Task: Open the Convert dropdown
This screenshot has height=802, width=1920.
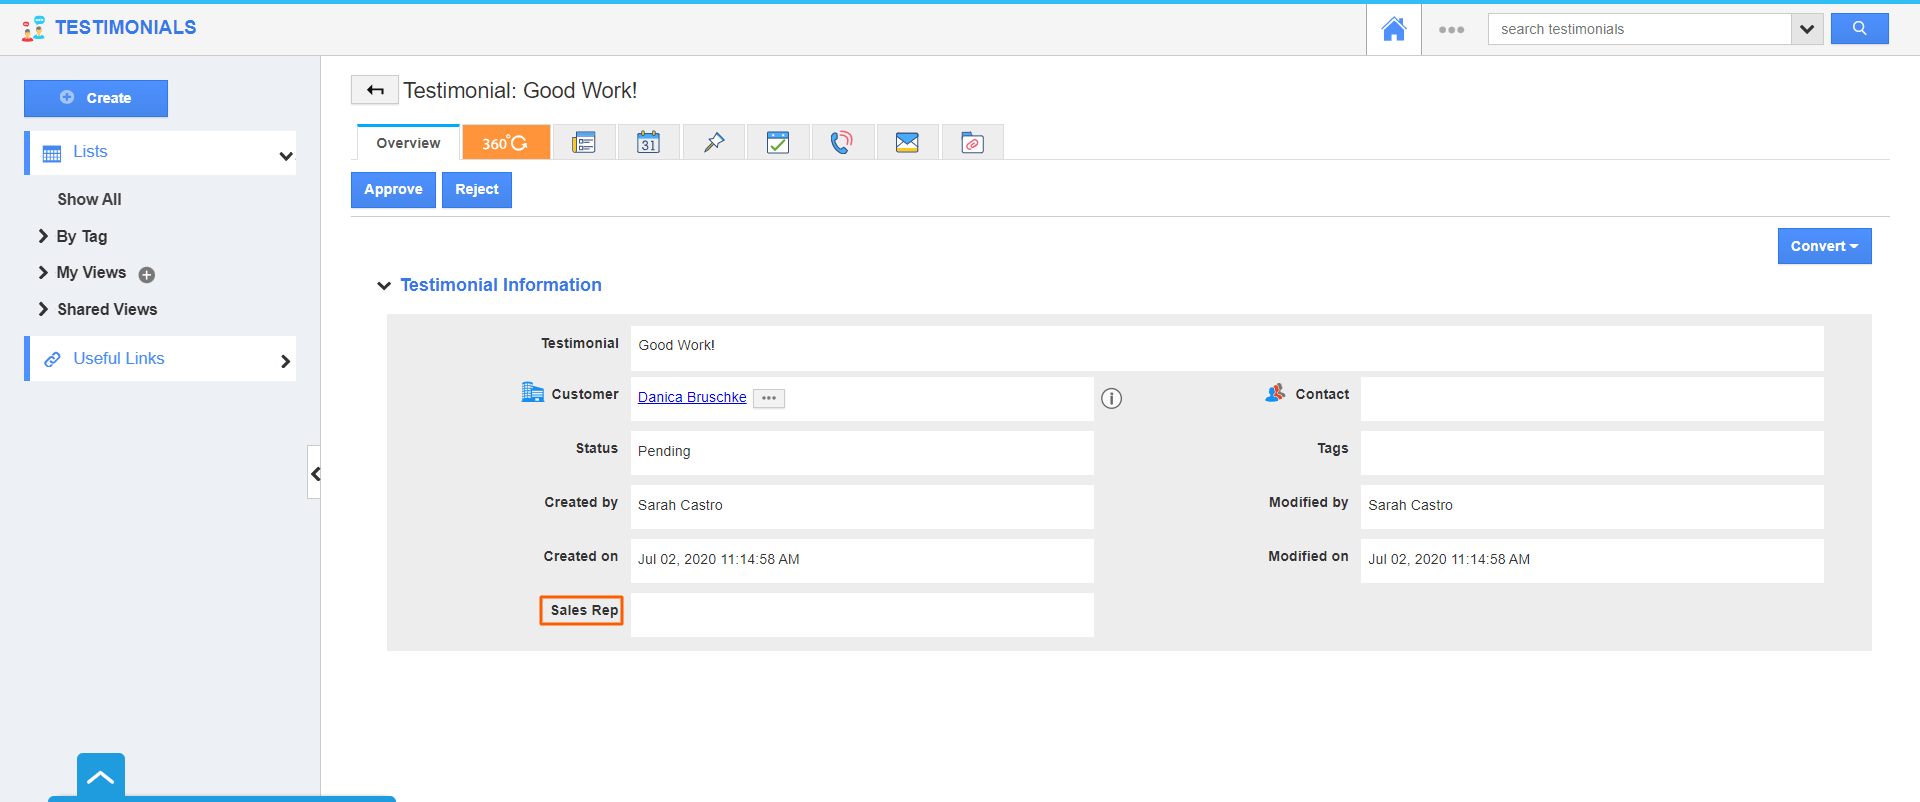Action: pos(1824,246)
